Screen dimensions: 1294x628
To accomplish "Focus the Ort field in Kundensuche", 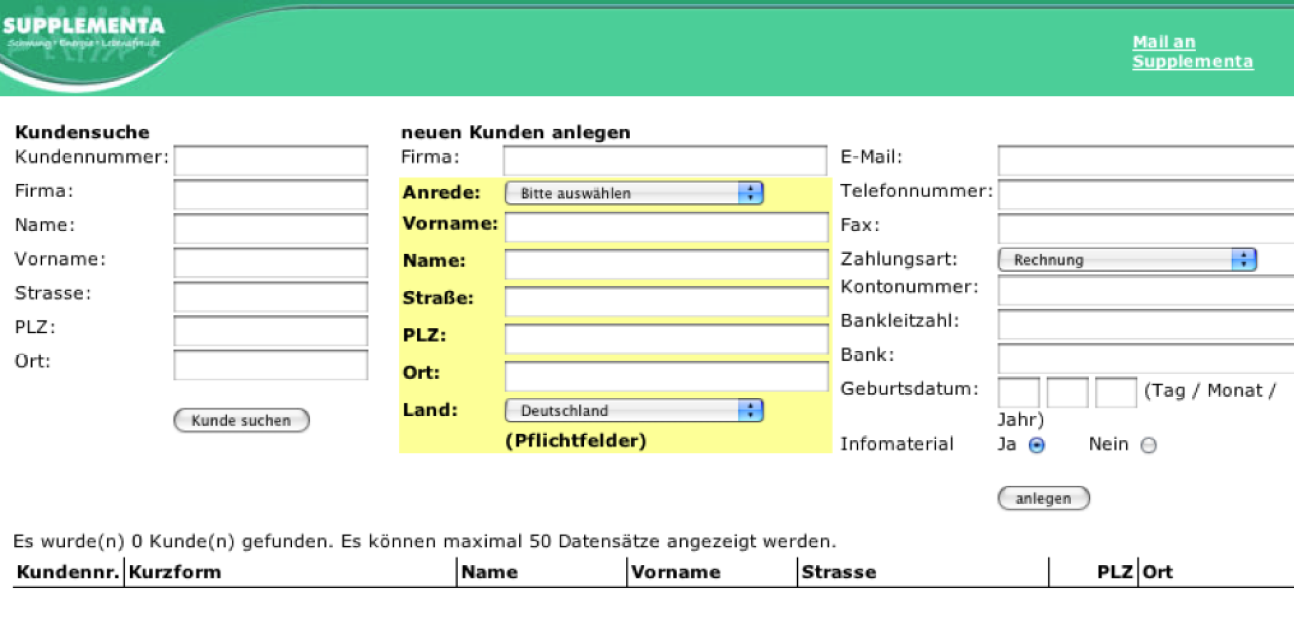I will click(x=271, y=365).
